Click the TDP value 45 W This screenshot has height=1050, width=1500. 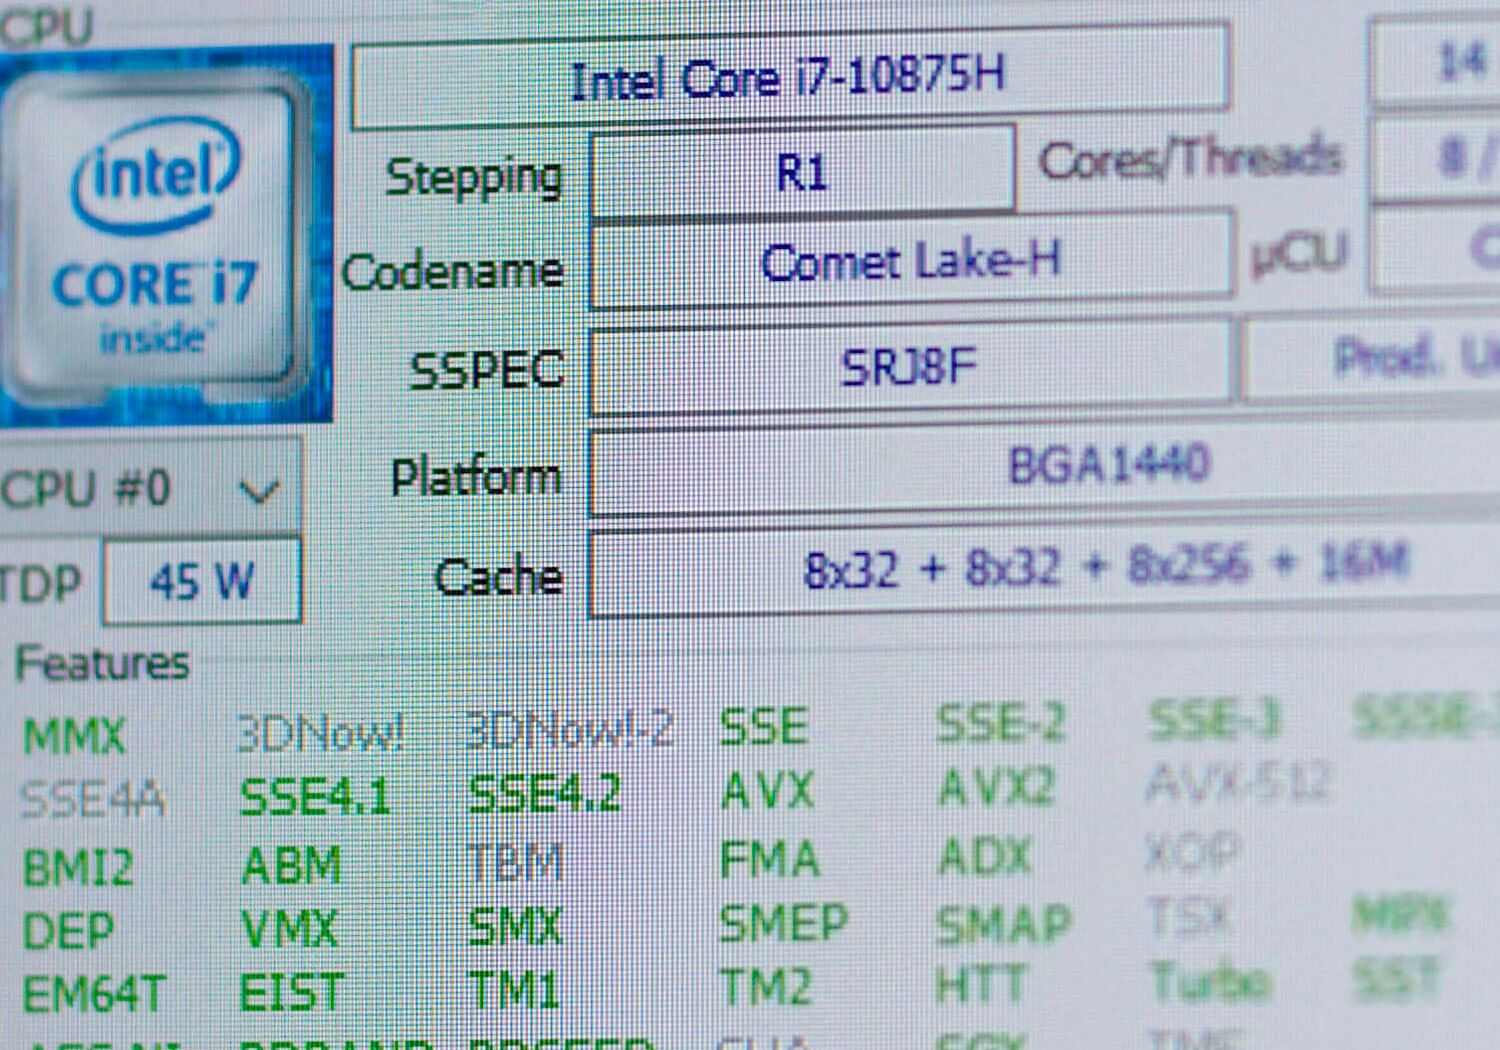[x=202, y=581]
